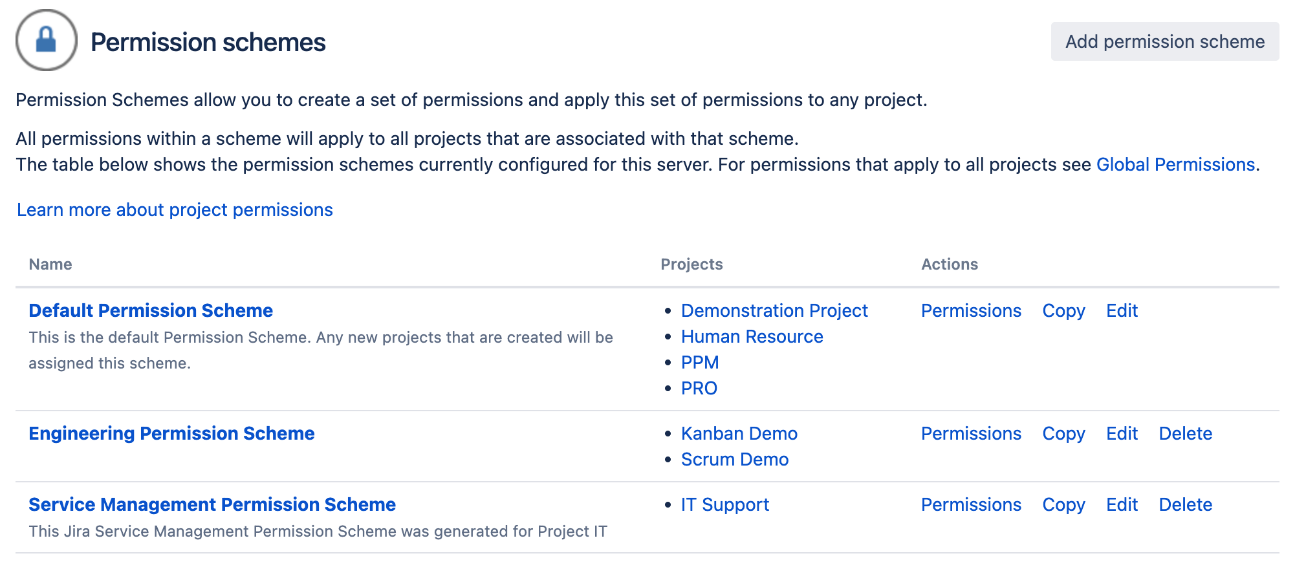The height and width of the screenshot is (569, 1295).
Task: Delete the Service Management Permission Scheme
Action: [1186, 505]
